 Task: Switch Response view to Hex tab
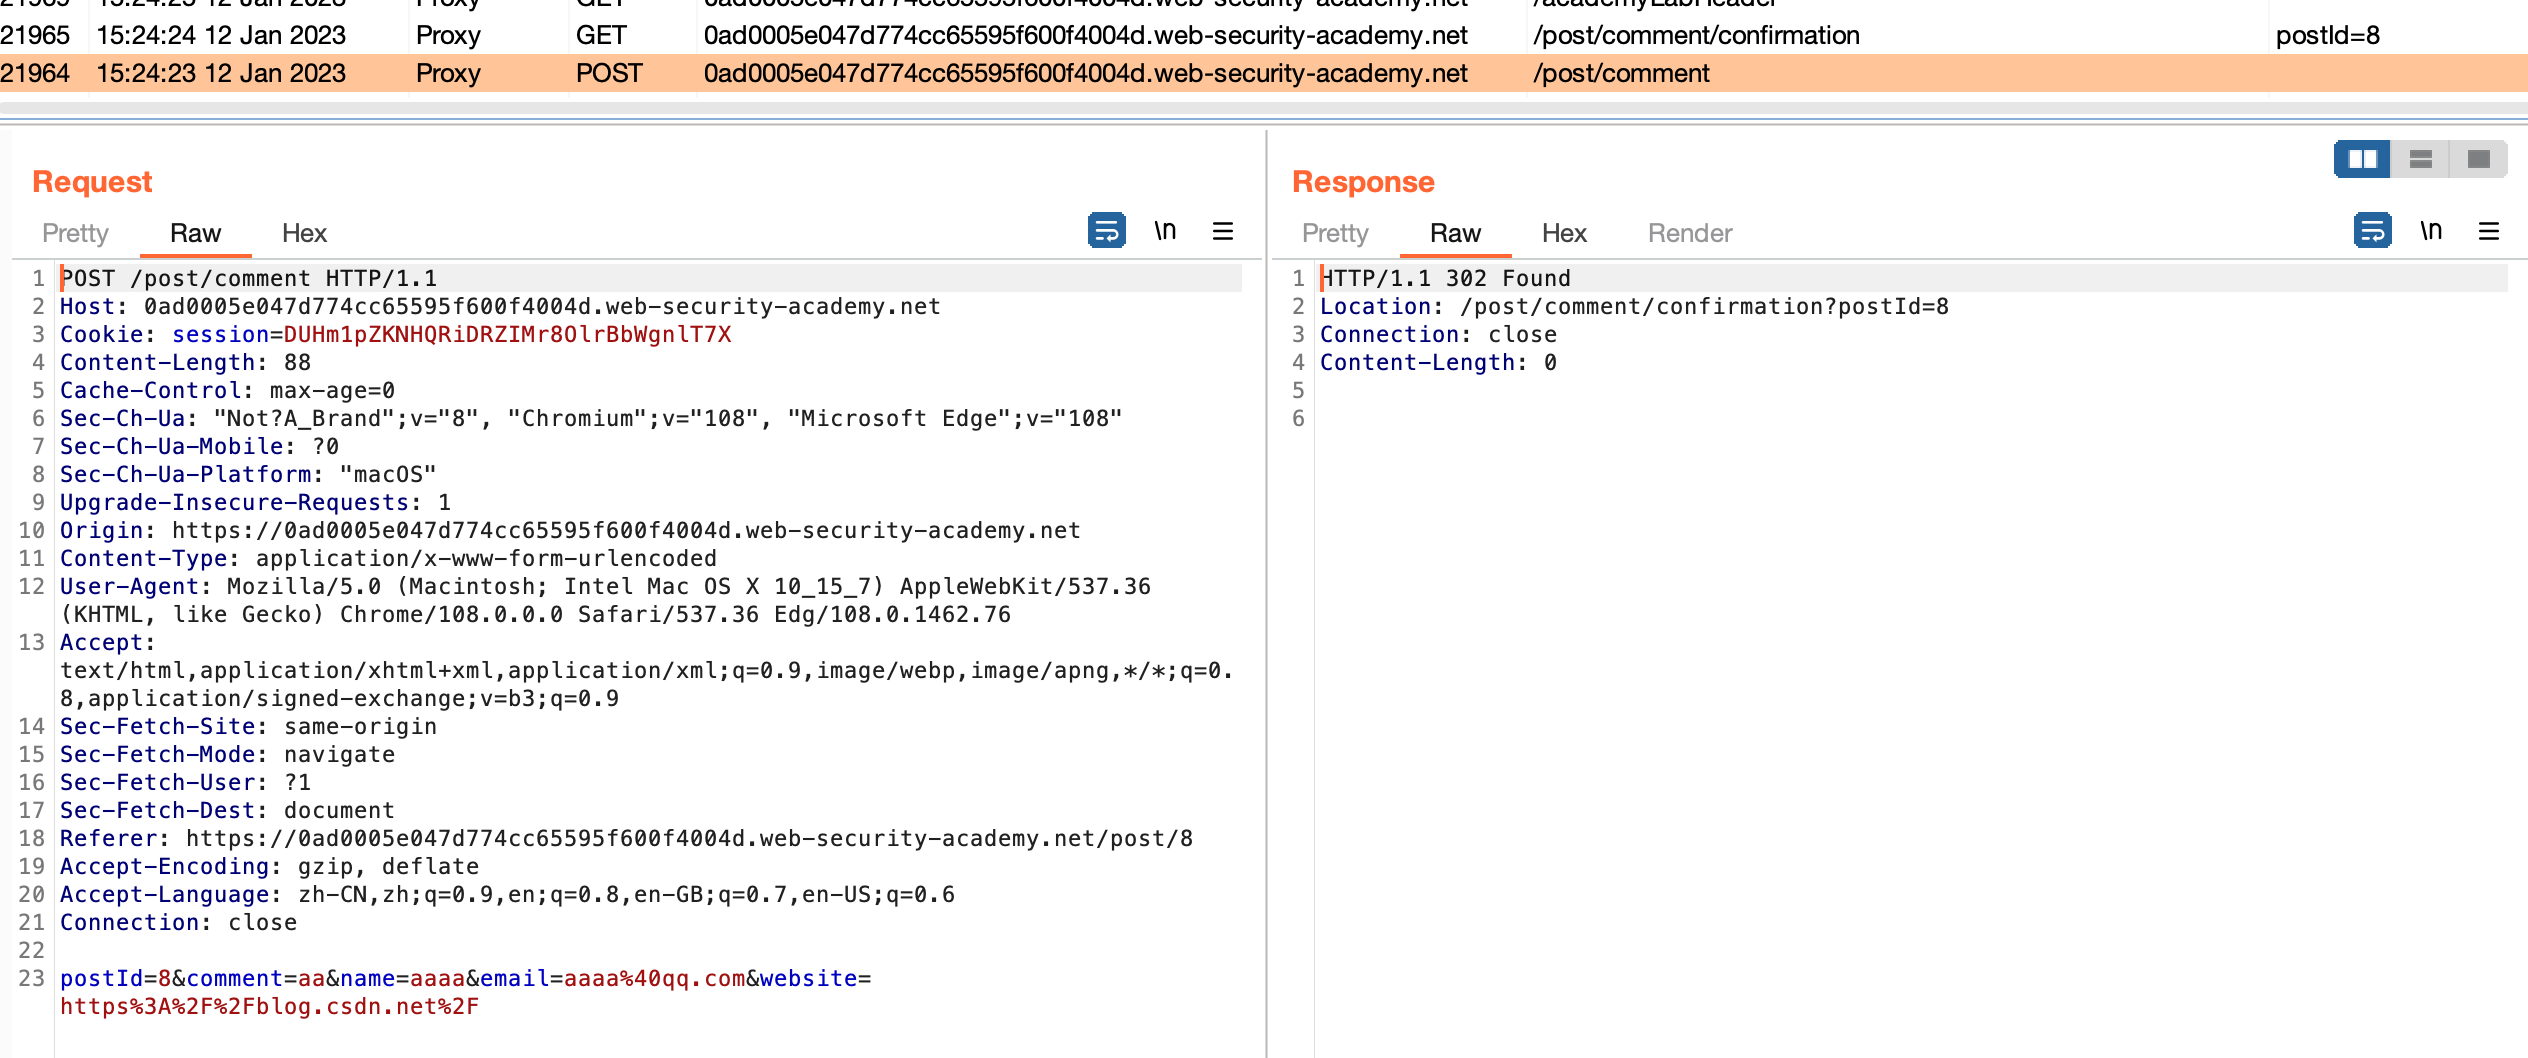pyautogui.click(x=1564, y=233)
